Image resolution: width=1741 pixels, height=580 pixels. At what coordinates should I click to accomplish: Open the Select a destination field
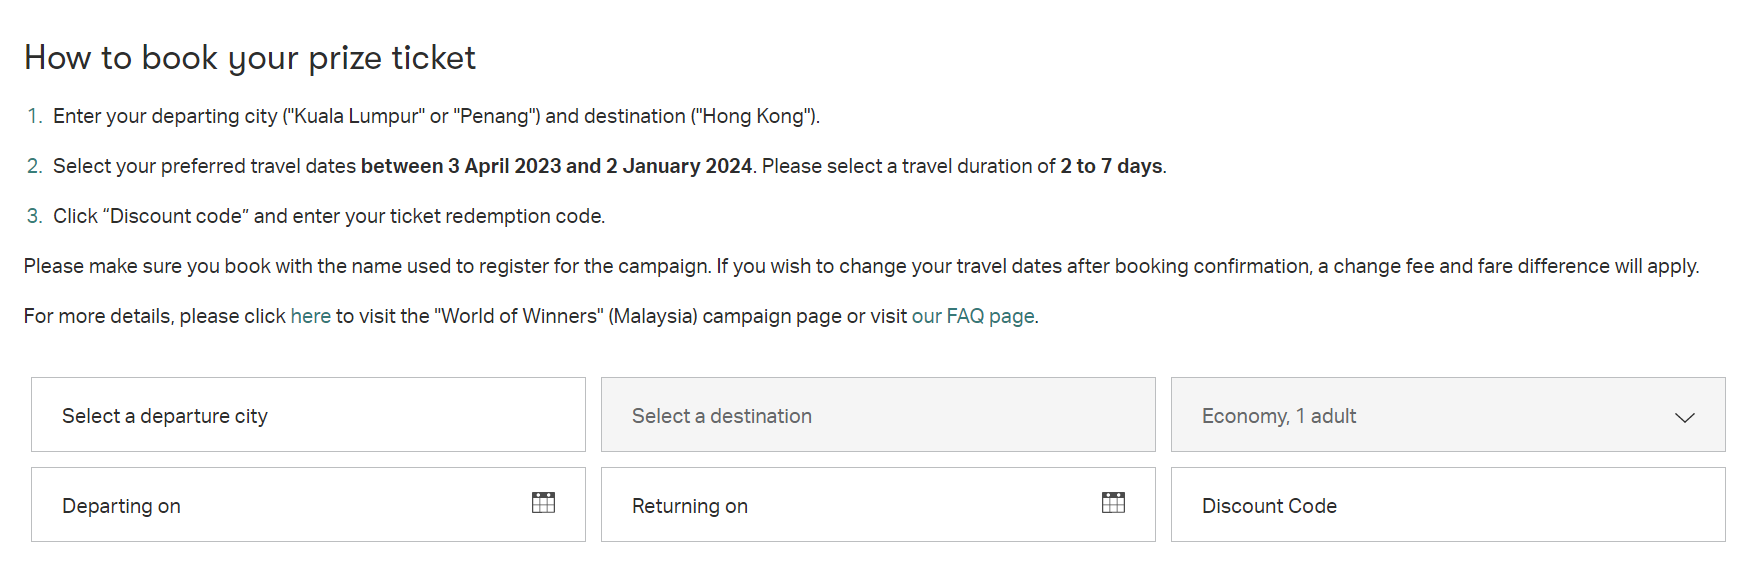click(878, 415)
